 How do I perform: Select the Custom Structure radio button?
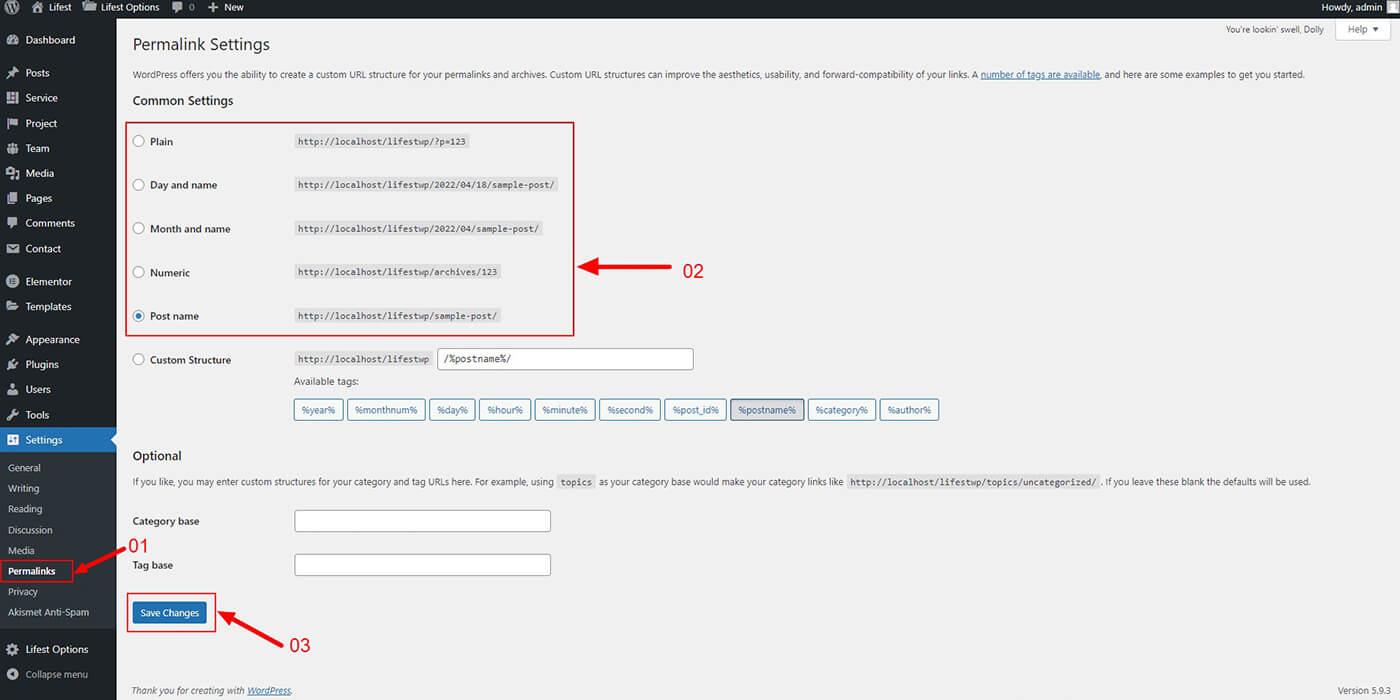[139, 359]
